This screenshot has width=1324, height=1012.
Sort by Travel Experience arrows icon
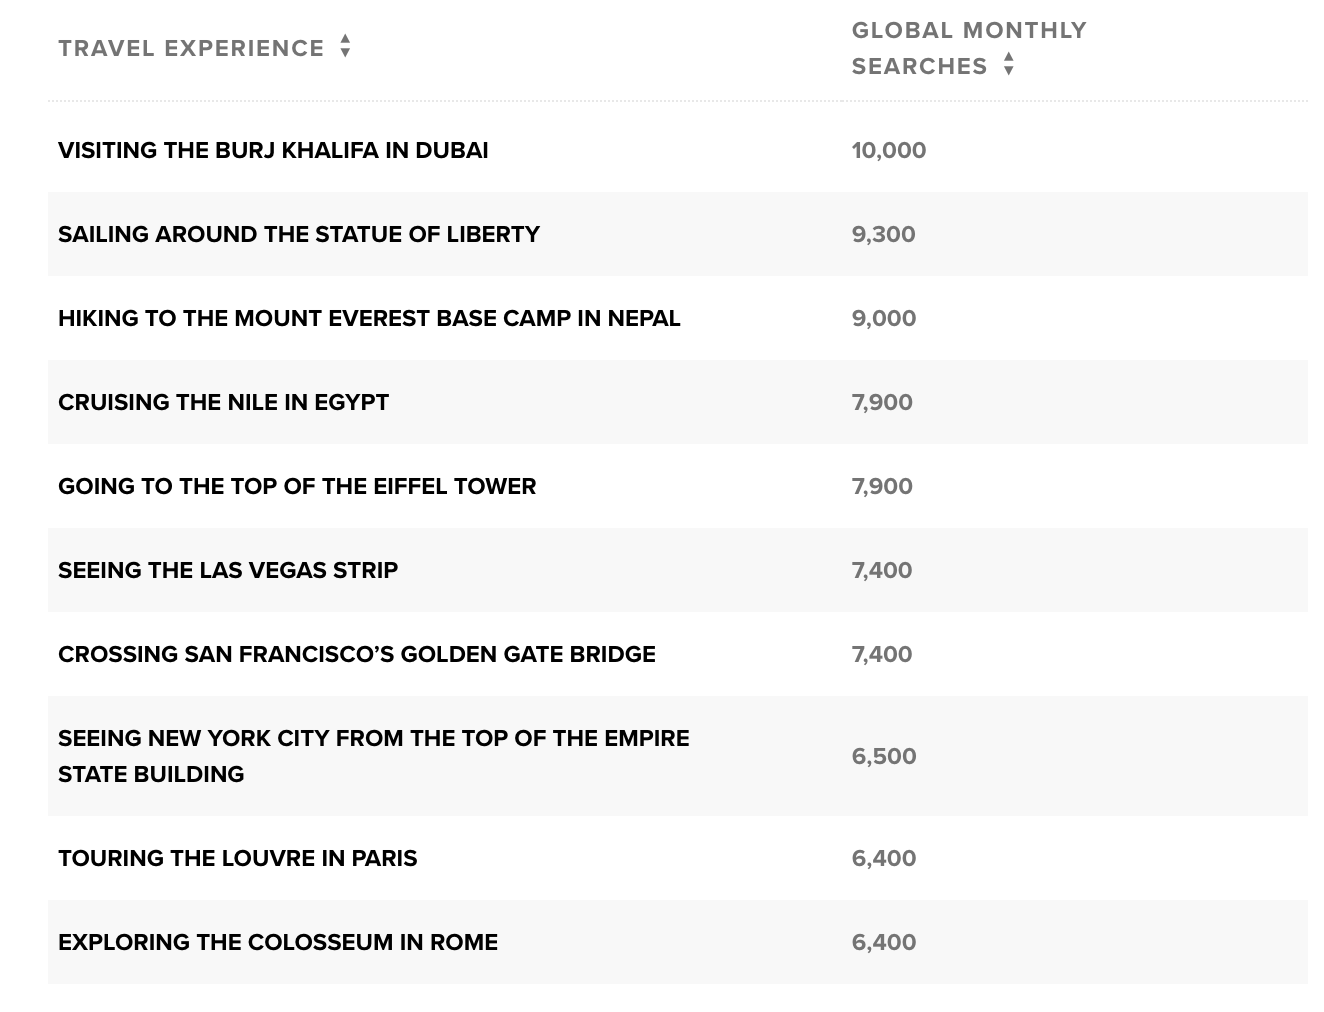pos(345,46)
